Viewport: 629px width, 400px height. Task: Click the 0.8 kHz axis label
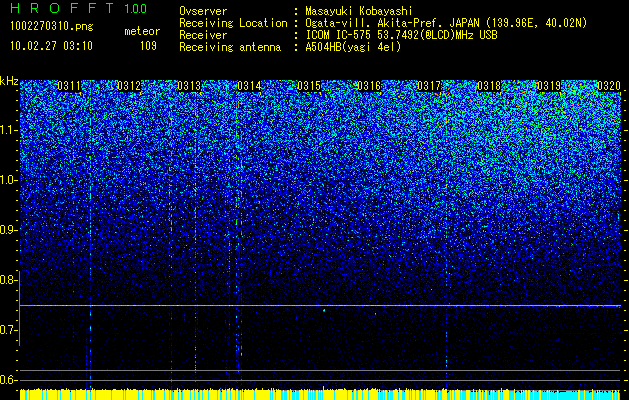pyautogui.click(x=8, y=280)
